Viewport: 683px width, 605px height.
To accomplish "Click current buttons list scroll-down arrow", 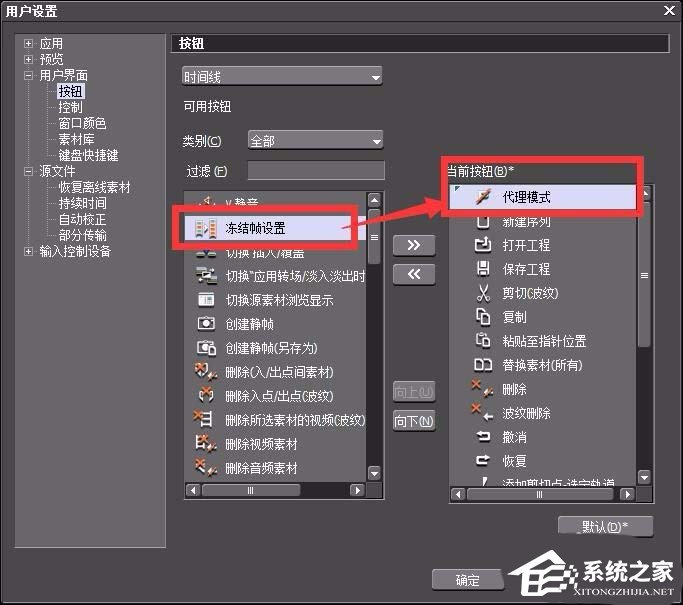I will tap(644, 477).
